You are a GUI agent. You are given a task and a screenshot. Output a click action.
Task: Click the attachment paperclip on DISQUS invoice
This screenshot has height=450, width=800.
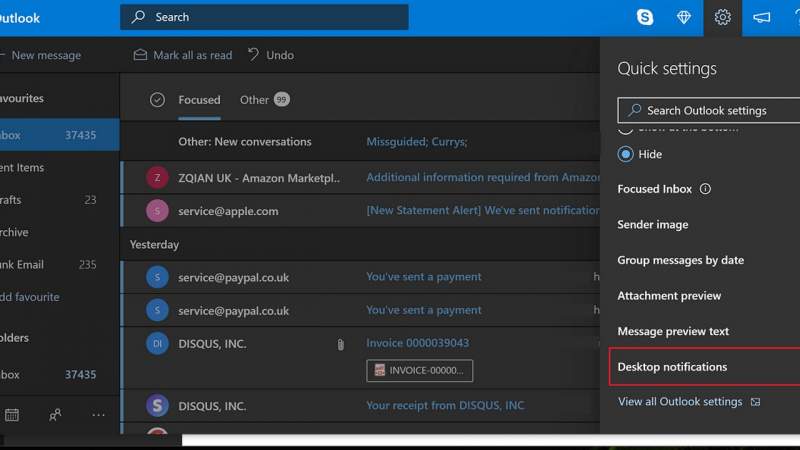coord(340,344)
